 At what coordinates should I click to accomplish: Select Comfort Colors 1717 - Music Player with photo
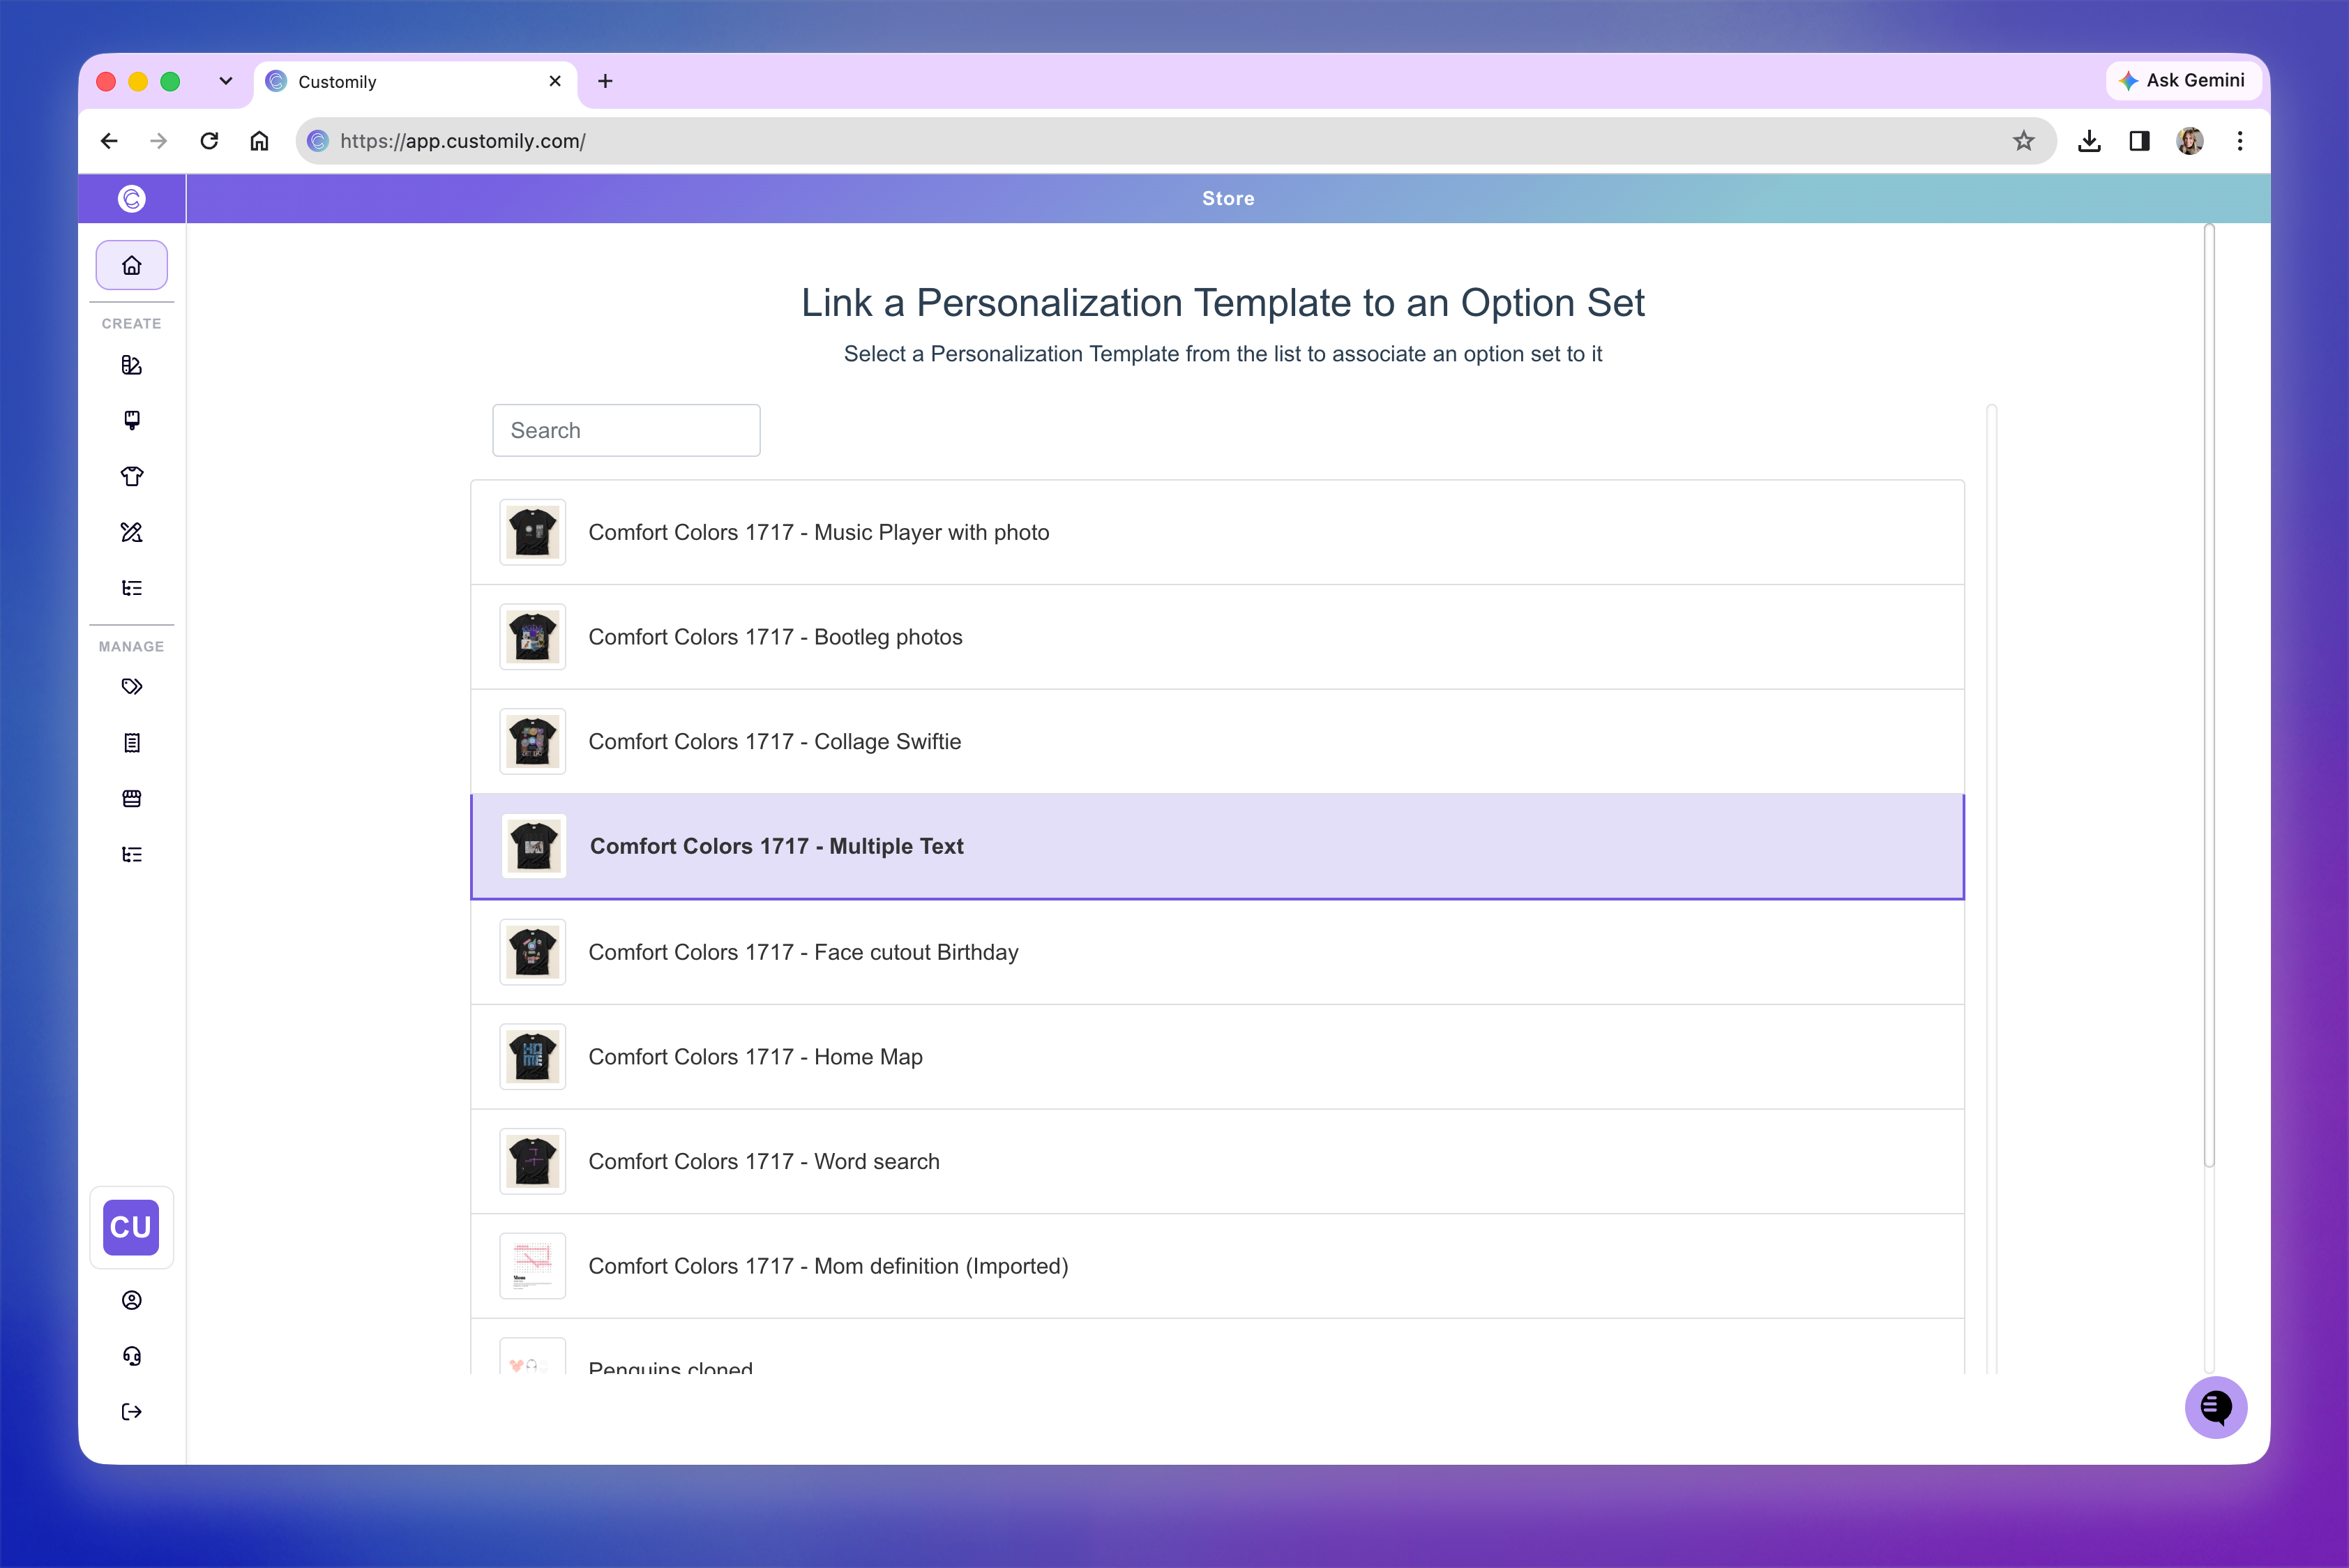[1217, 532]
